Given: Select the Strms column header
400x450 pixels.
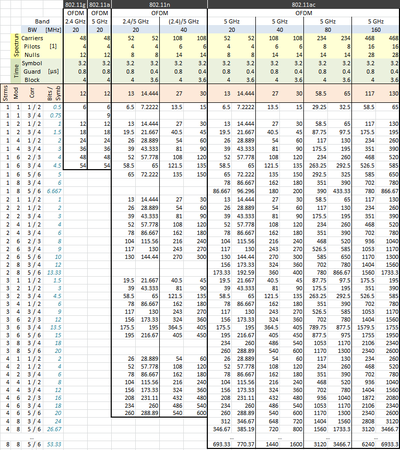Looking at the screenshot, I should 6,94.
